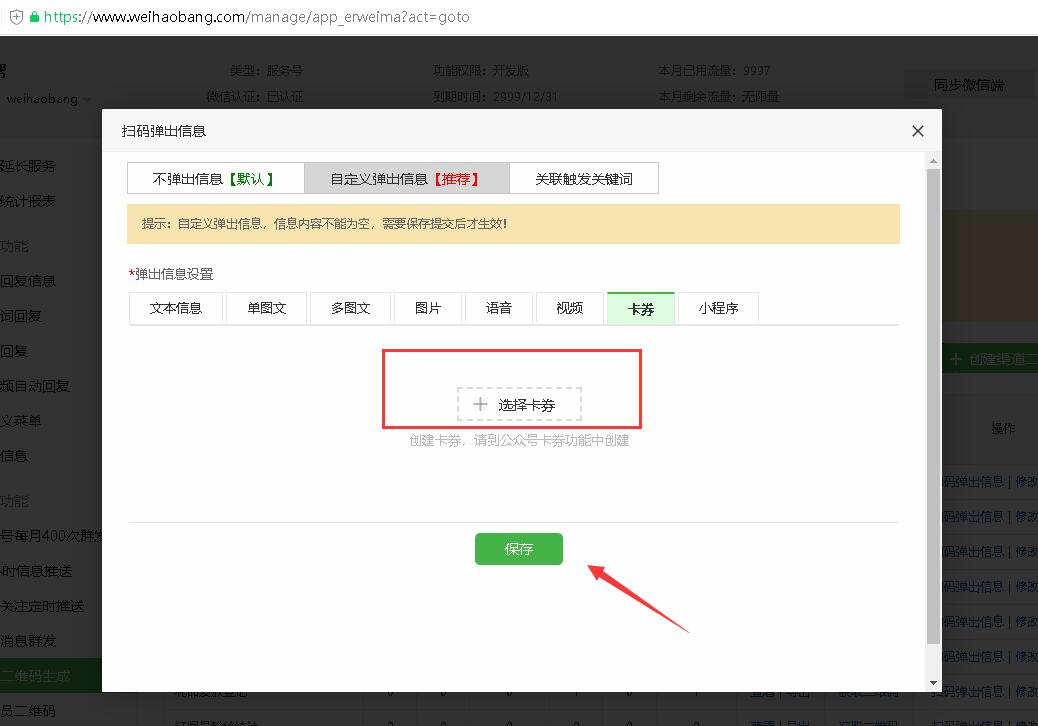Open 员二维码 in the background sidebar

(x=28, y=711)
